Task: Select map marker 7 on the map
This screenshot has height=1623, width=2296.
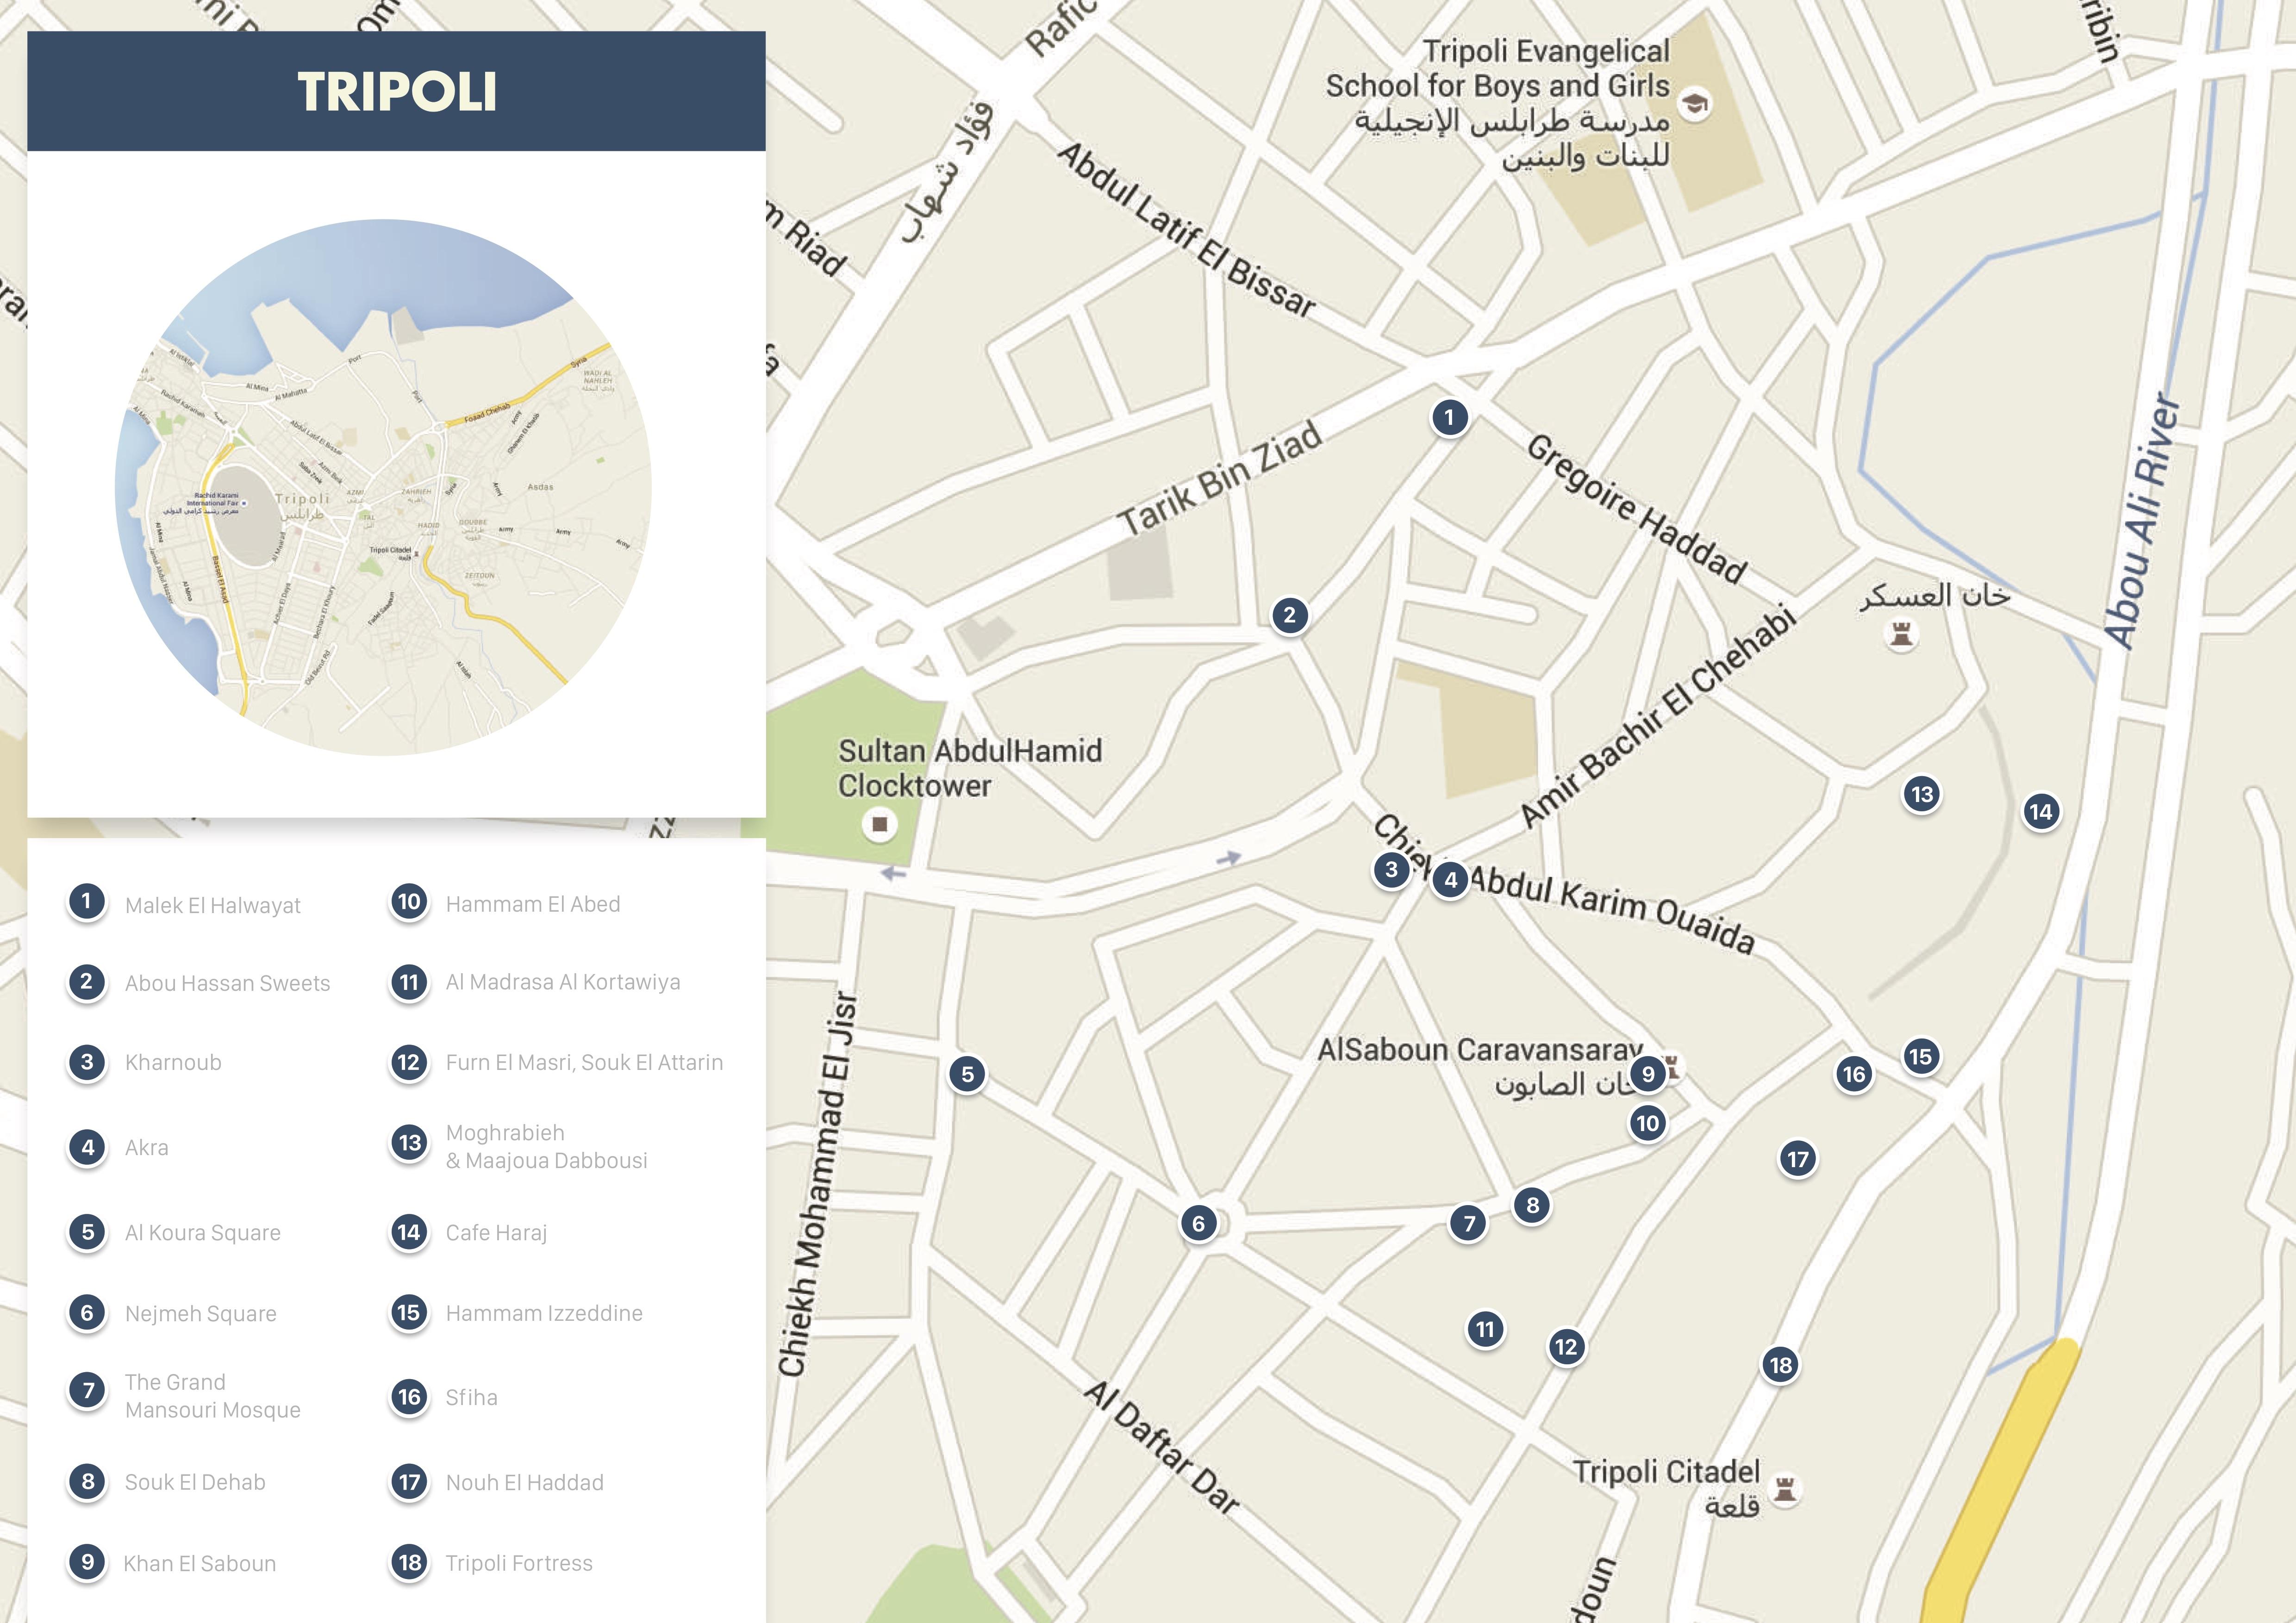Action: (x=1468, y=1222)
